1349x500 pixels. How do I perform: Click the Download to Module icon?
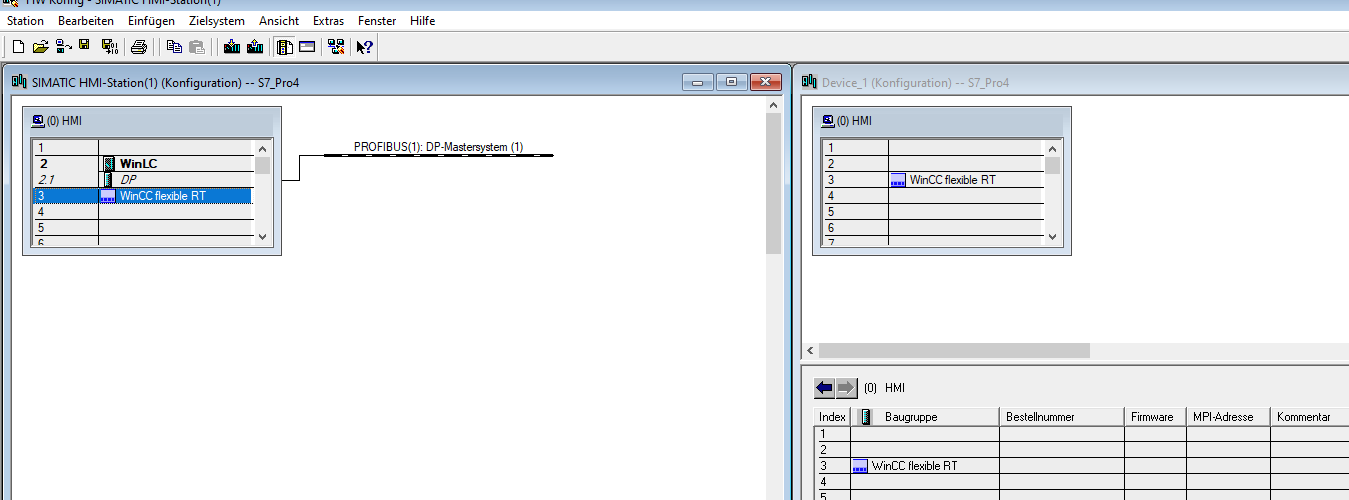[x=232, y=46]
